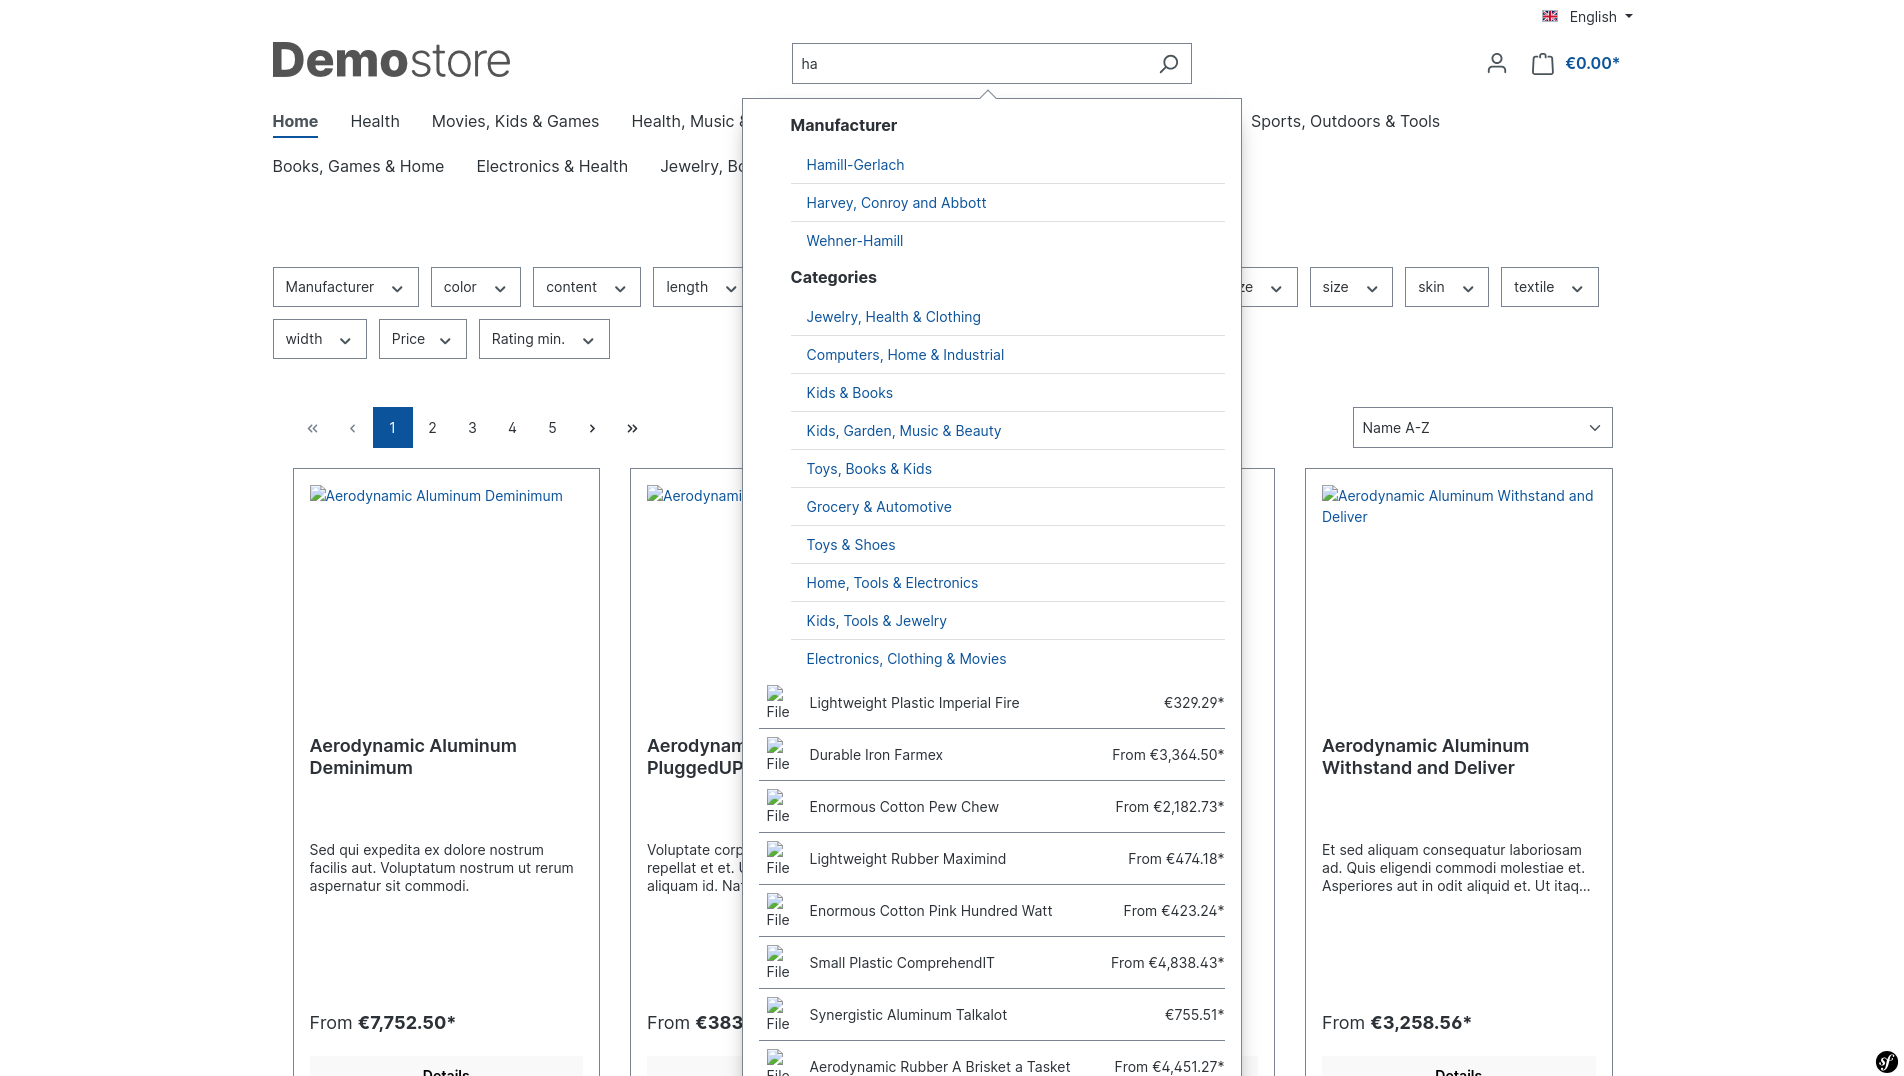This screenshot has height=1076, width=1904.
Task: Open Aerodynamic Aluminum Deminimum product title
Action: coord(413,757)
